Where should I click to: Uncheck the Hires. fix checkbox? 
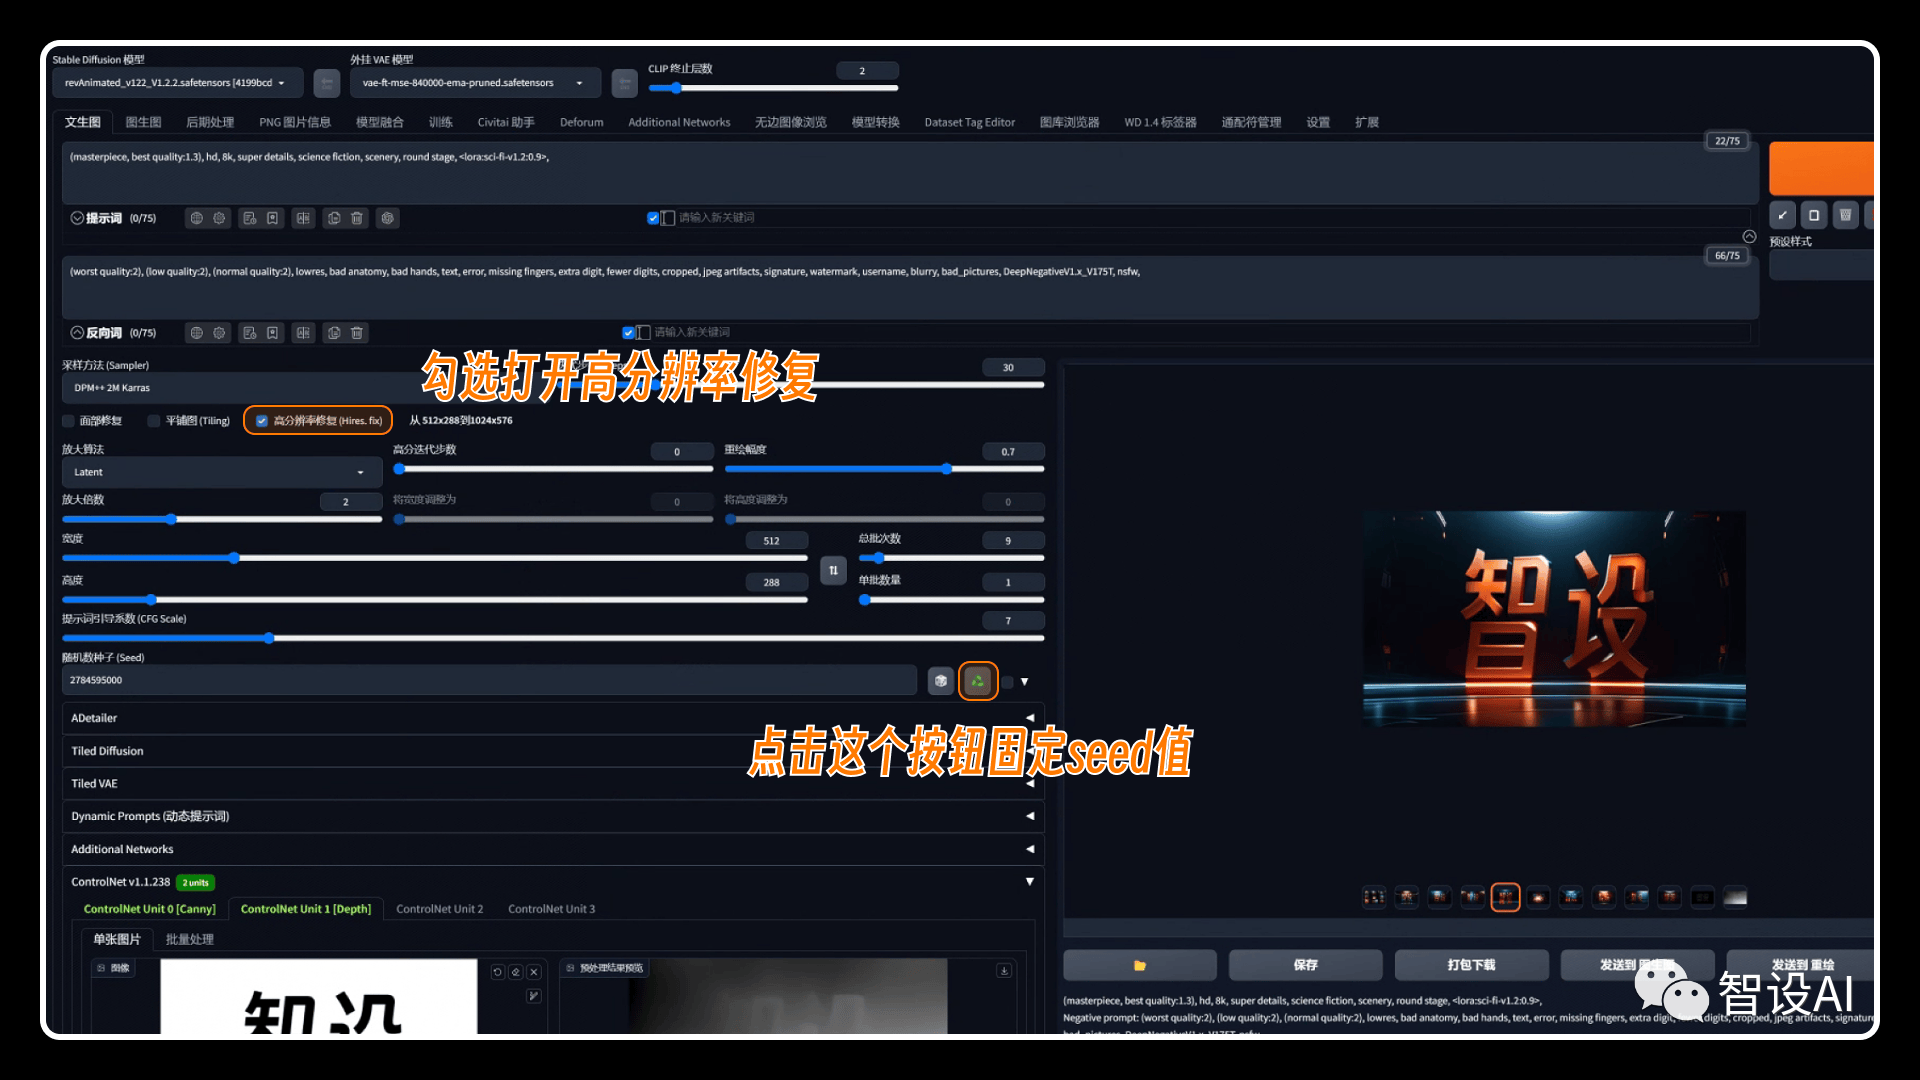(x=262, y=421)
